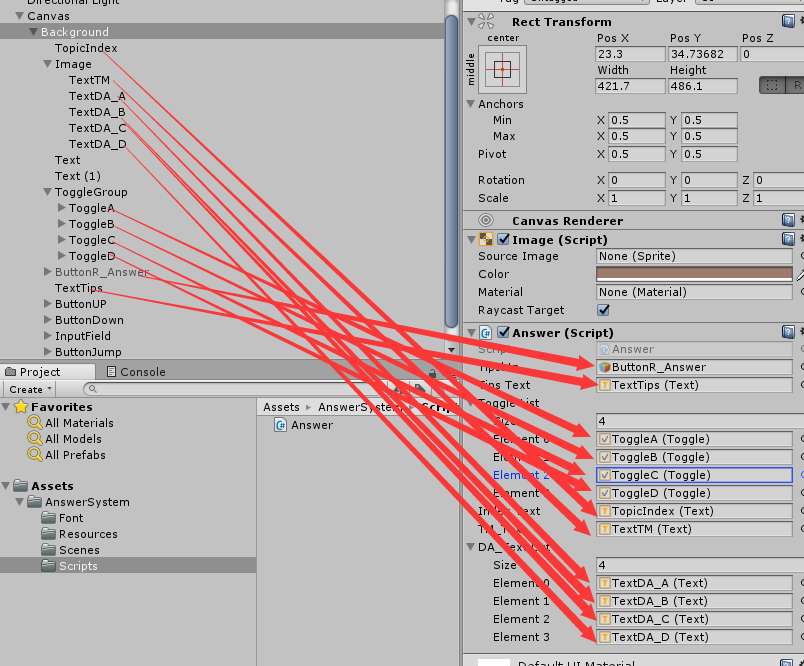
Task: Click the TextDA_D (Text) element field
Action: point(694,637)
